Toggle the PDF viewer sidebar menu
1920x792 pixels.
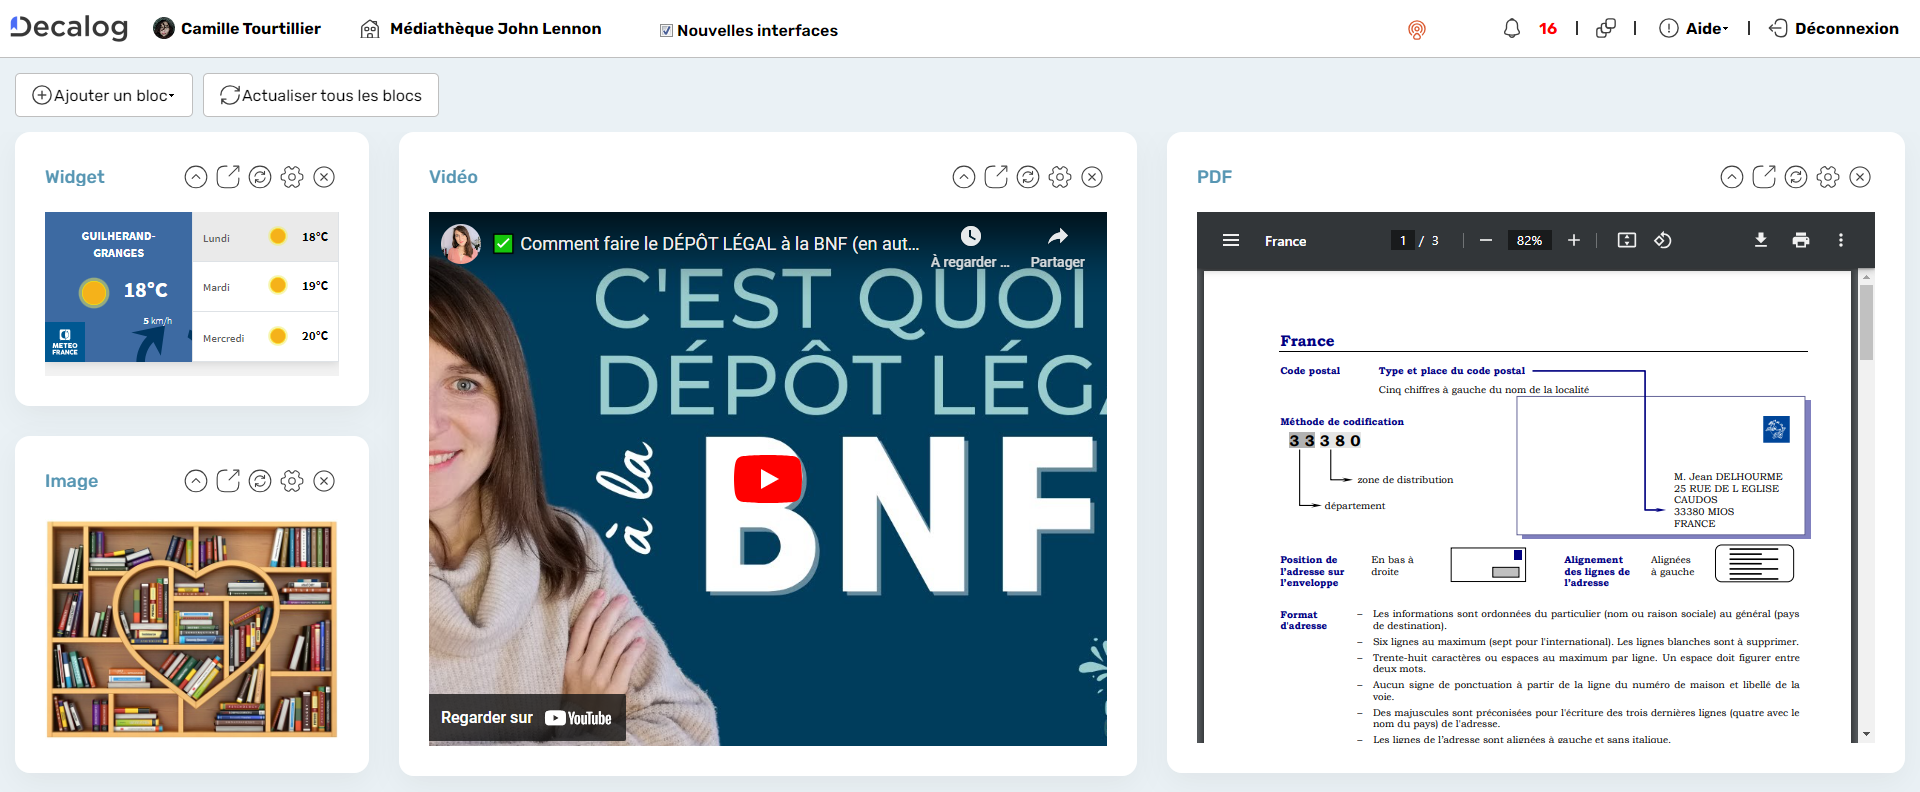(1231, 241)
